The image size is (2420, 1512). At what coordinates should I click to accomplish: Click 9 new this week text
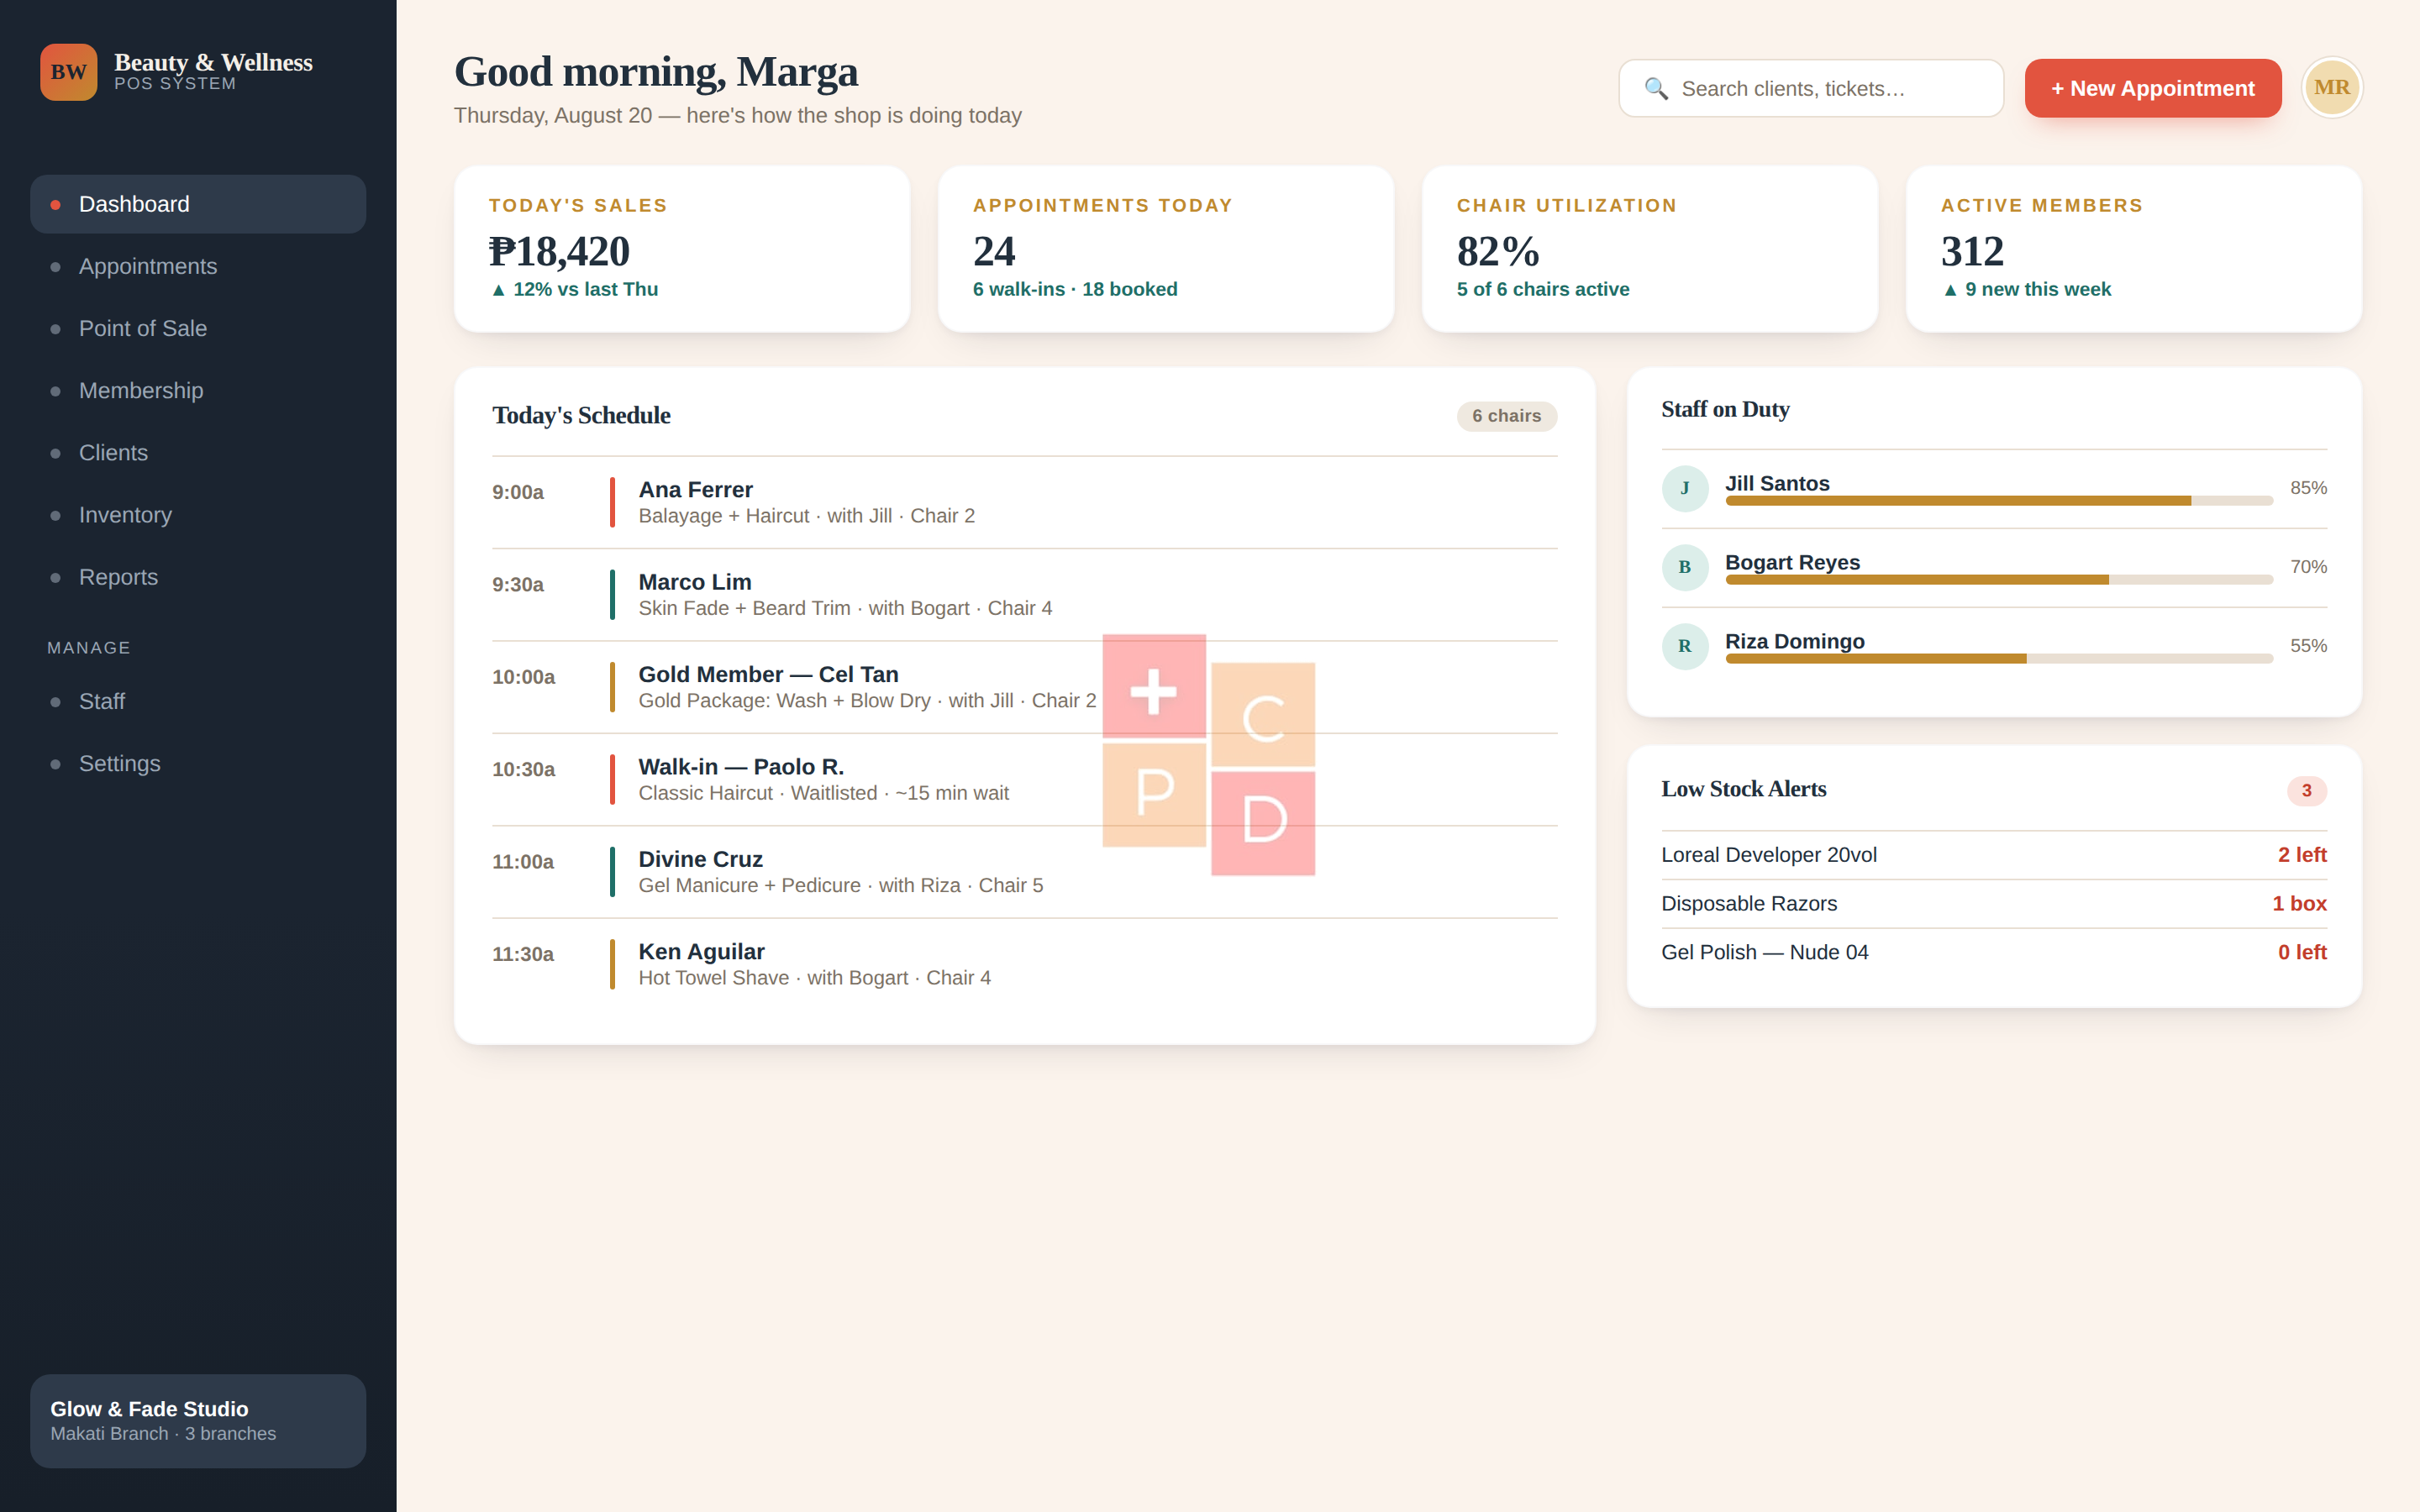tap(2027, 289)
